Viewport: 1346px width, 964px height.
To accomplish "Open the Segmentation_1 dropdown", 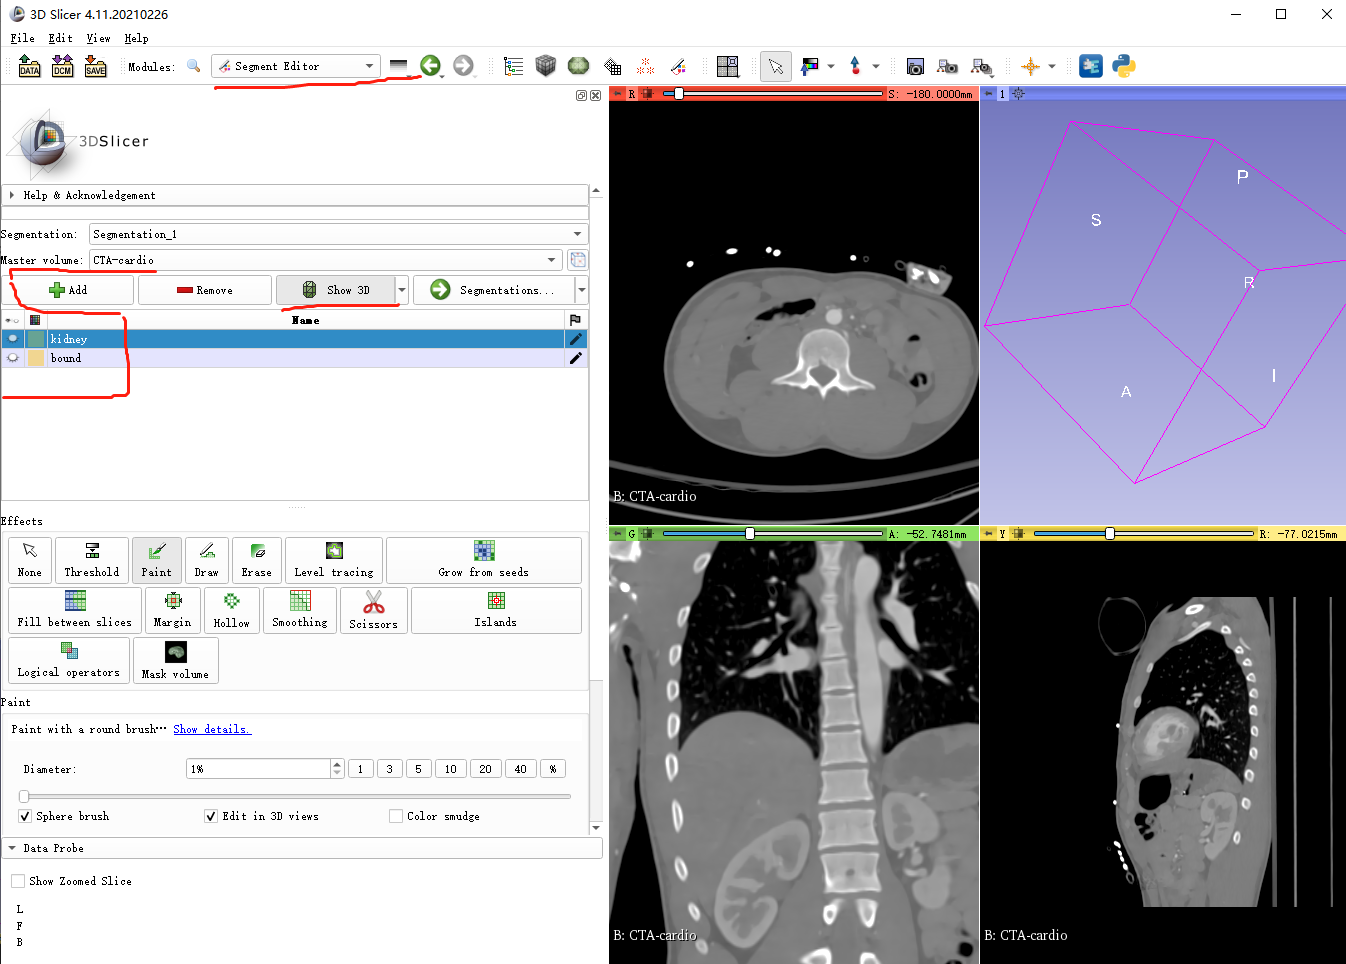I will tap(338, 234).
